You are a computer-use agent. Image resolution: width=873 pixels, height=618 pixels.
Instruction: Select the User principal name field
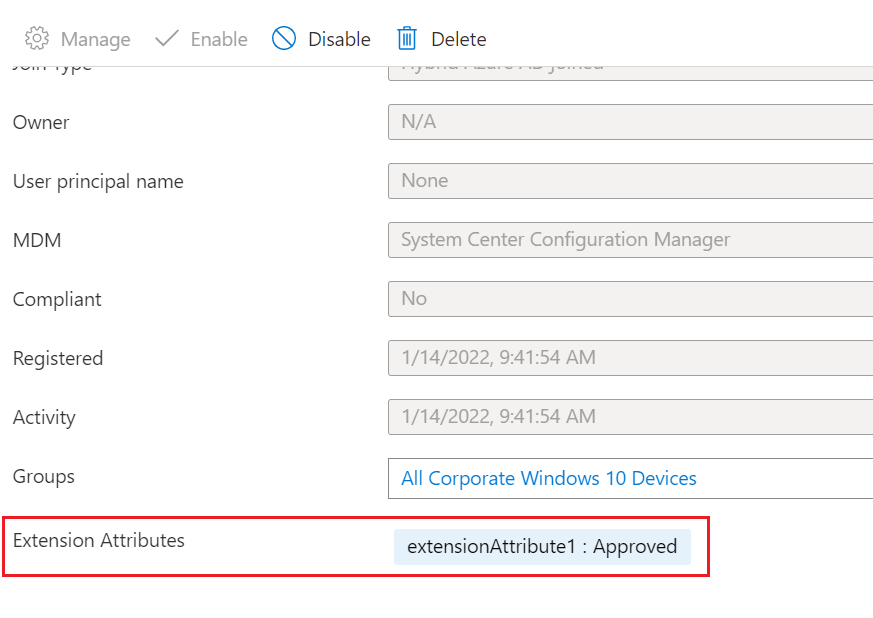point(630,181)
